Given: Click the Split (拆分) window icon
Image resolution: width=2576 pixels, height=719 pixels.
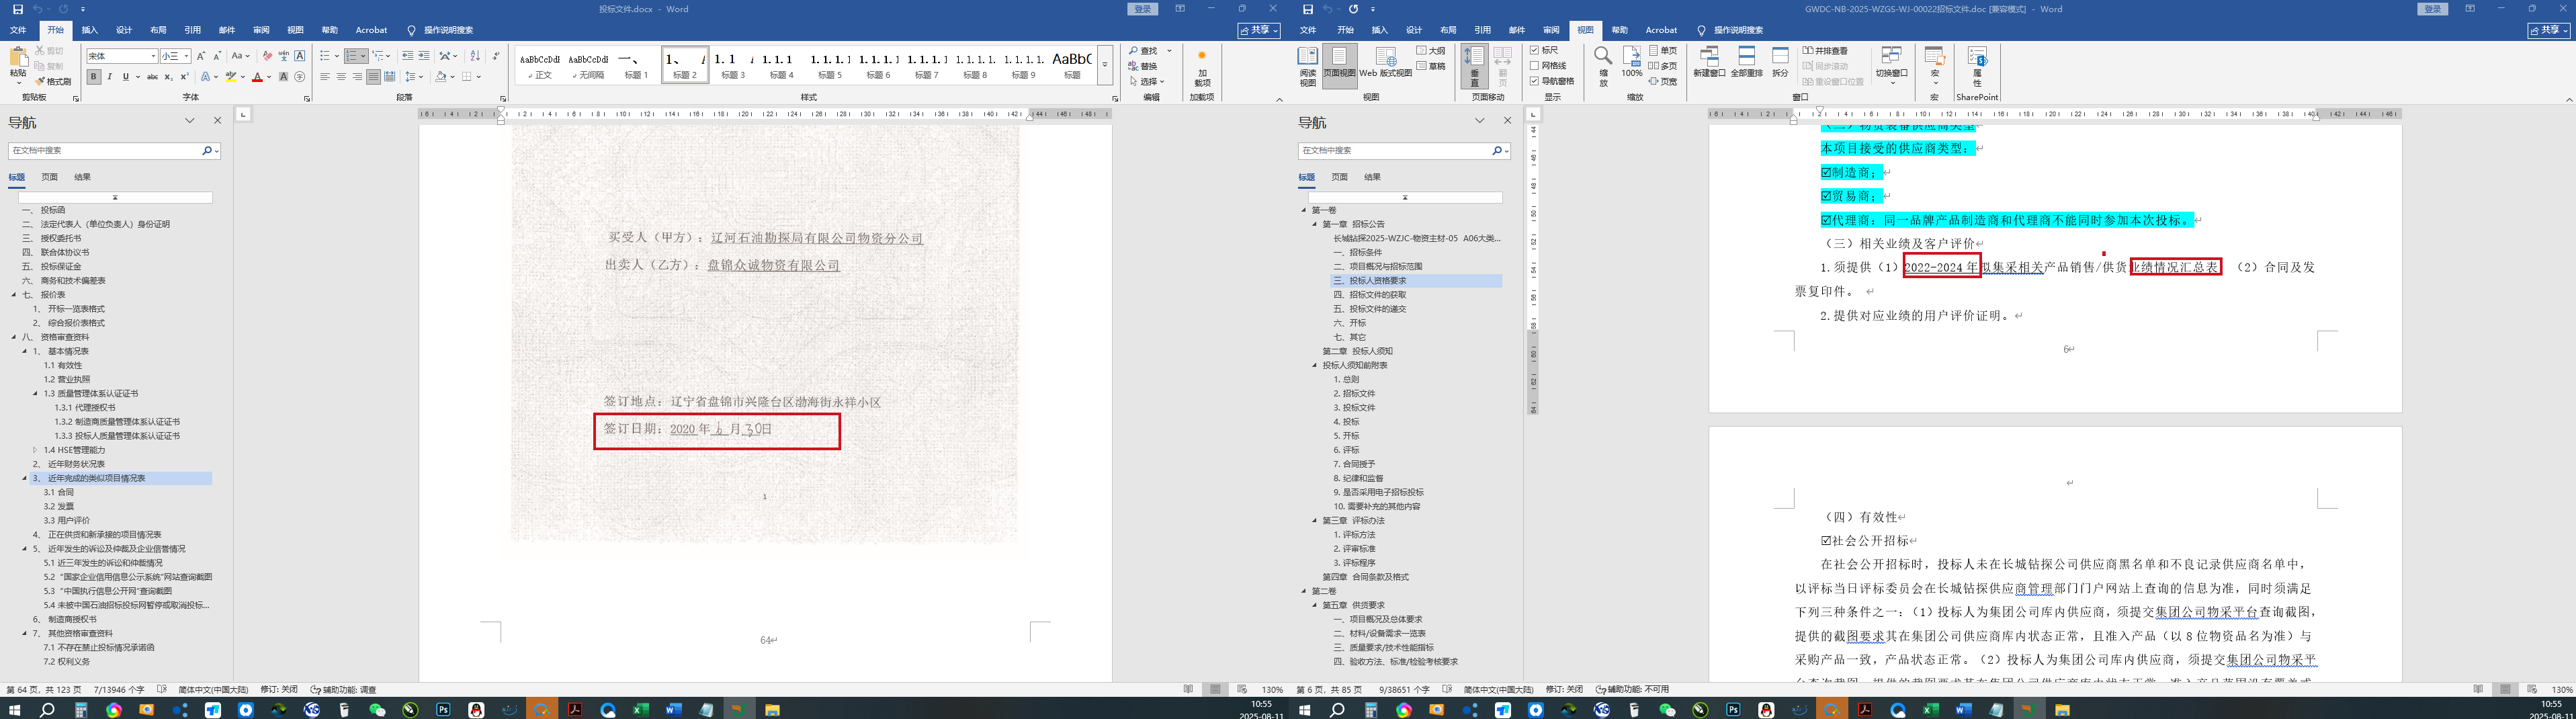Looking at the screenshot, I should 1780,62.
